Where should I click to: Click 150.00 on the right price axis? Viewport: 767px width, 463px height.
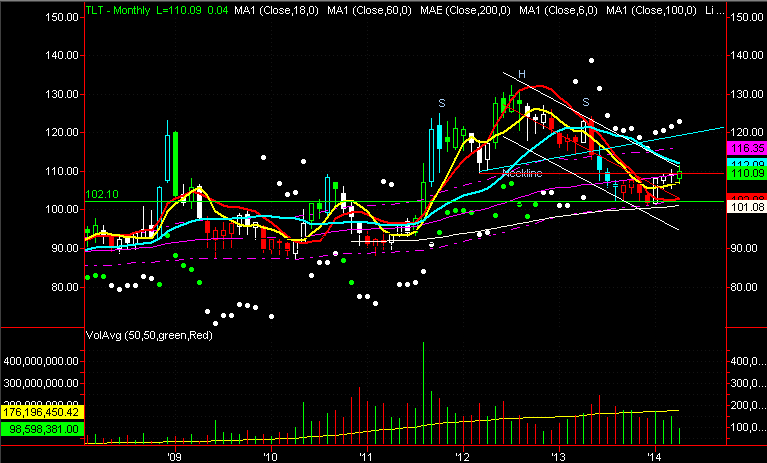[x=747, y=17]
